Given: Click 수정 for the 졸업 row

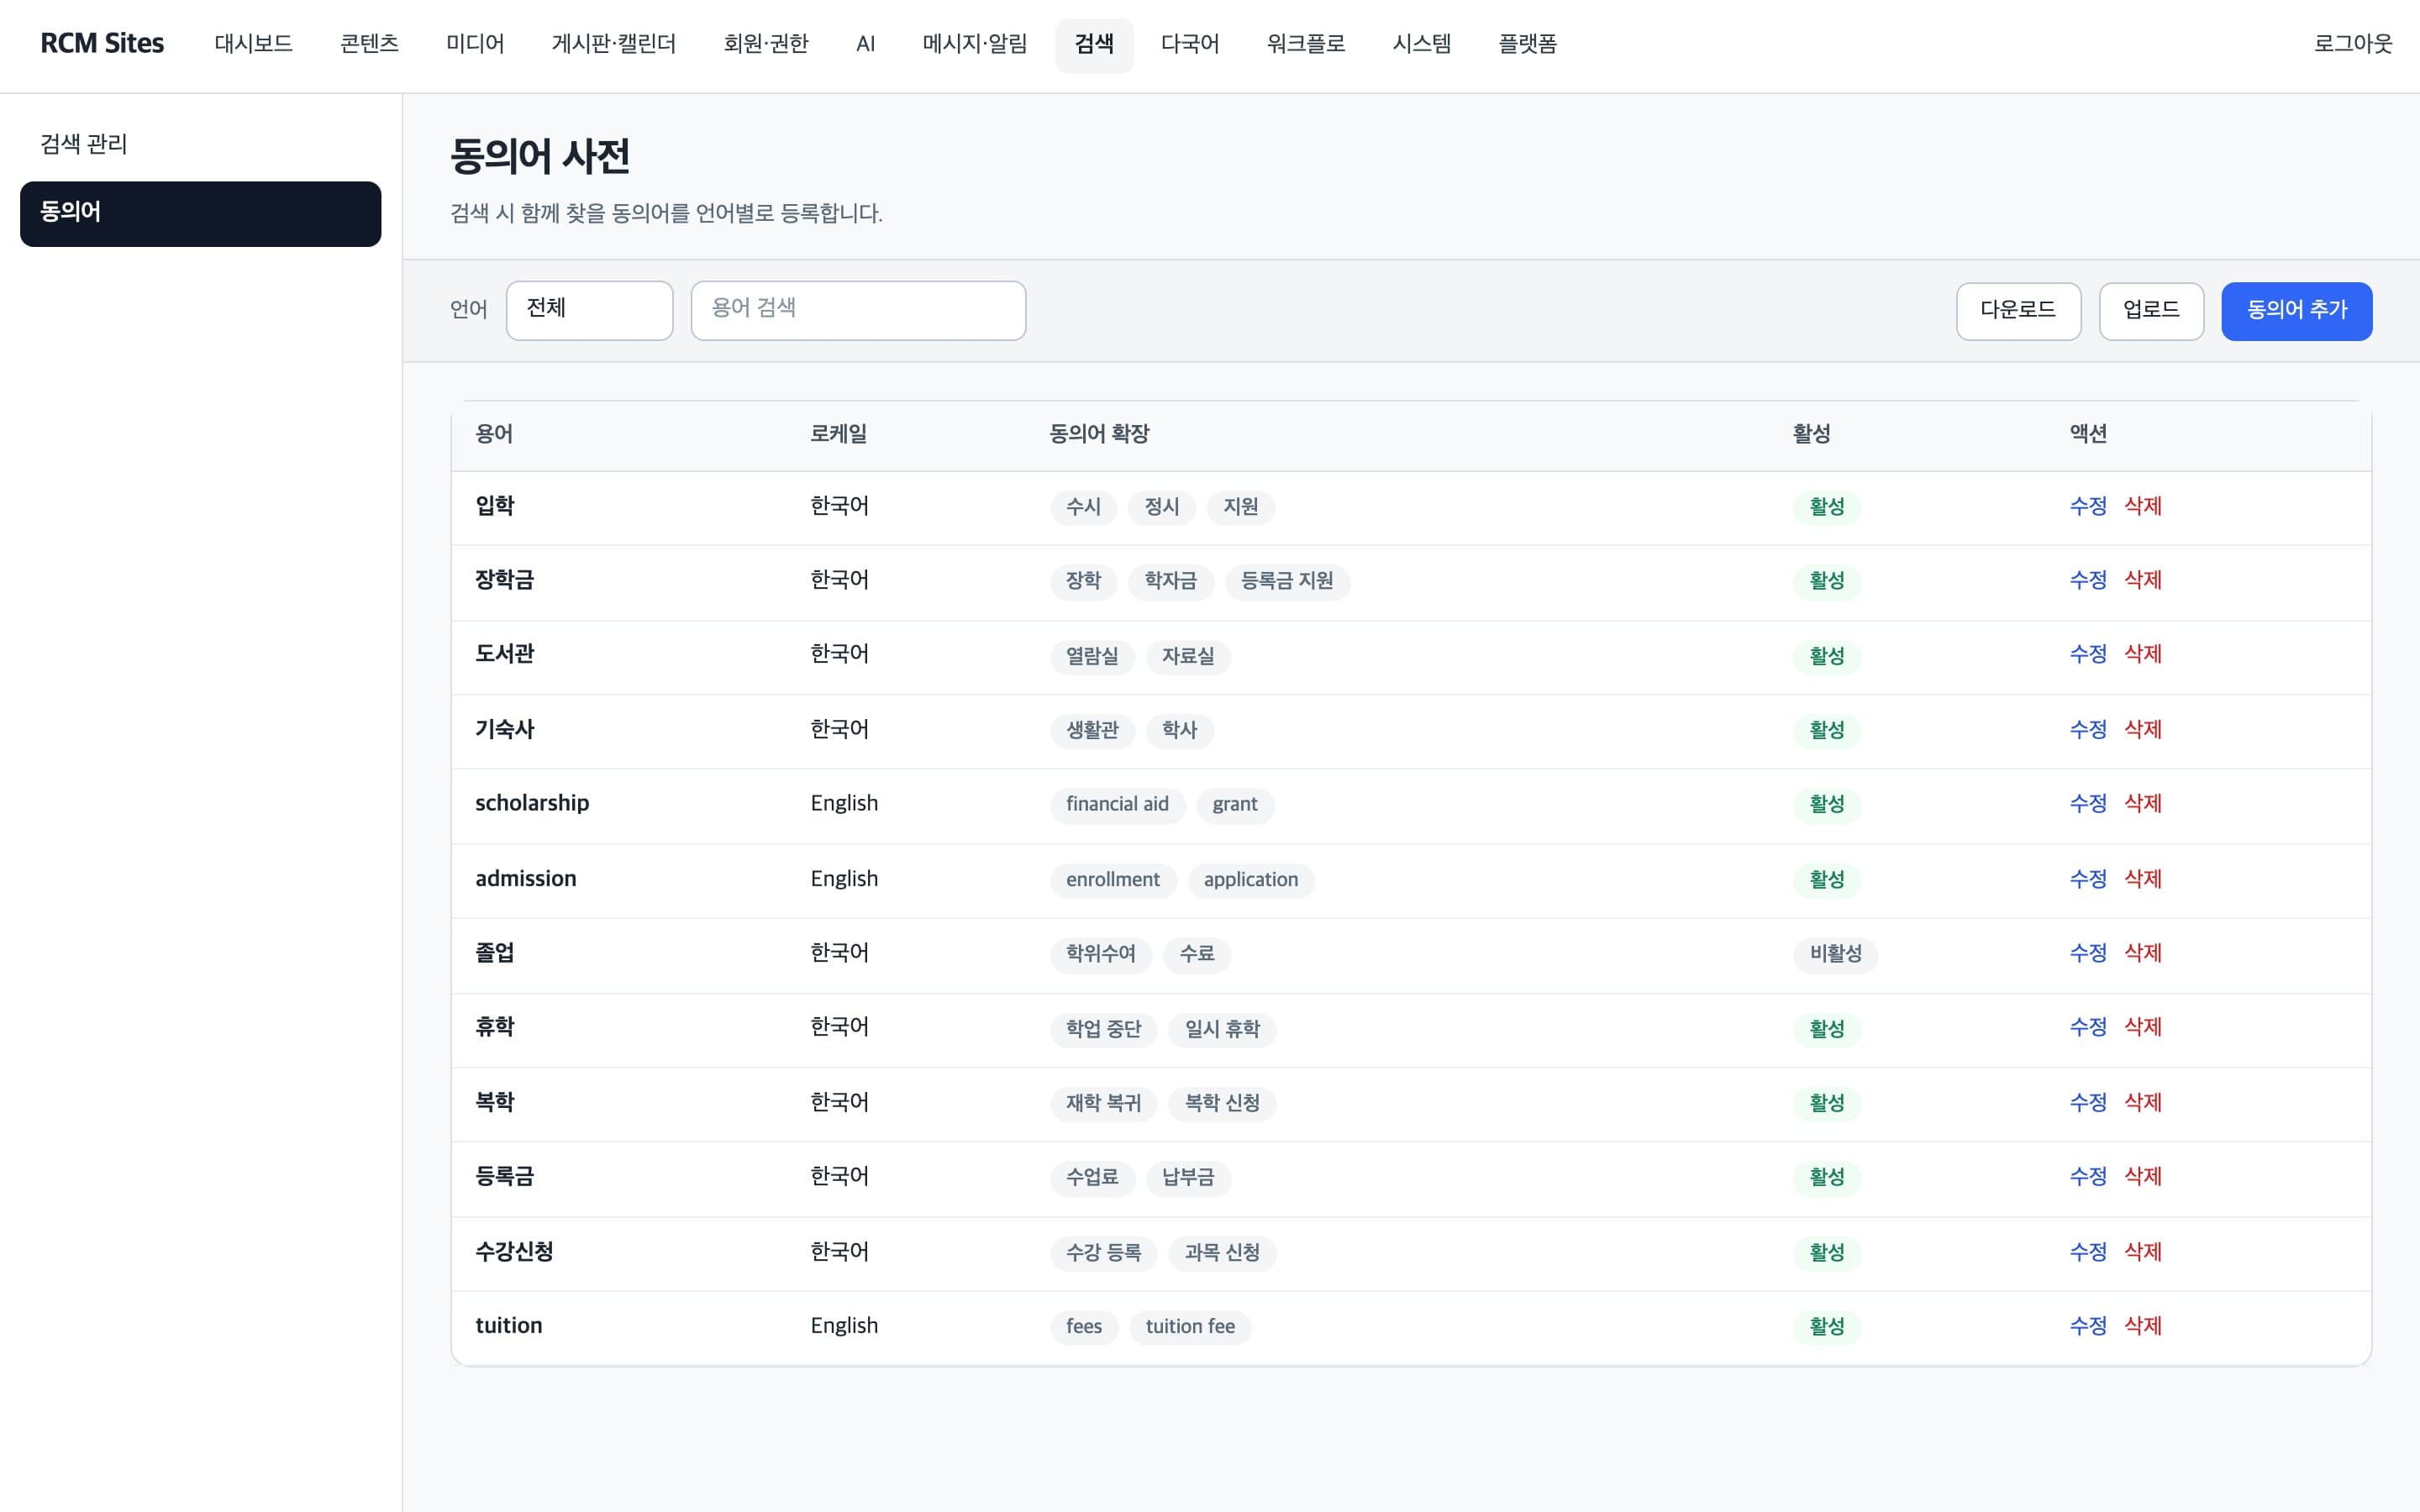Looking at the screenshot, I should click(x=2087, y=953).
